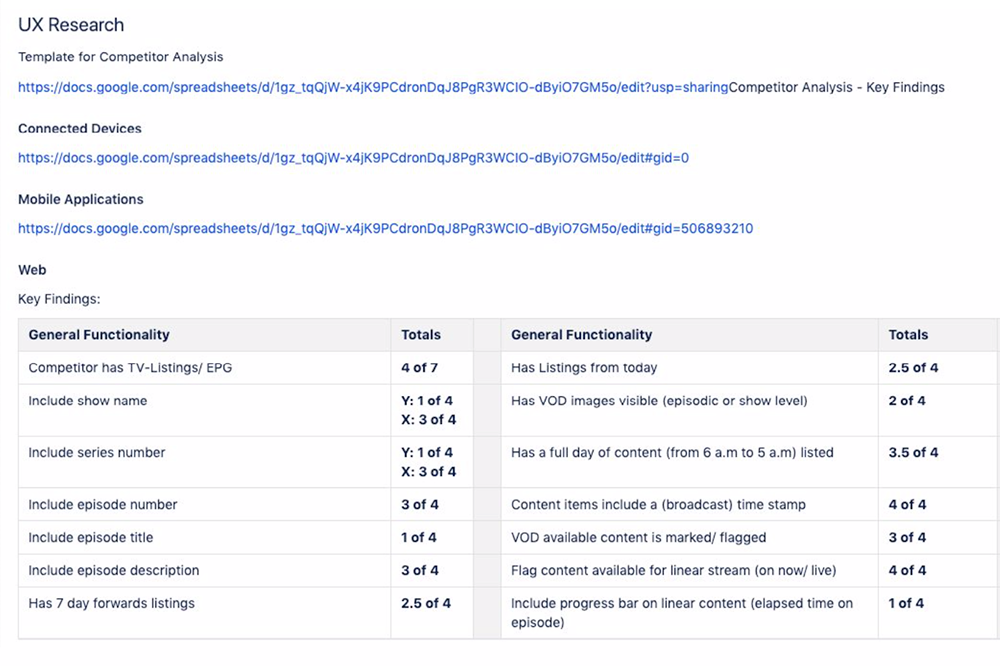This screenshot has height=666, width=1000.
Task: Open the Connected Devices spreadsheet link
Action: coord(353,158)
